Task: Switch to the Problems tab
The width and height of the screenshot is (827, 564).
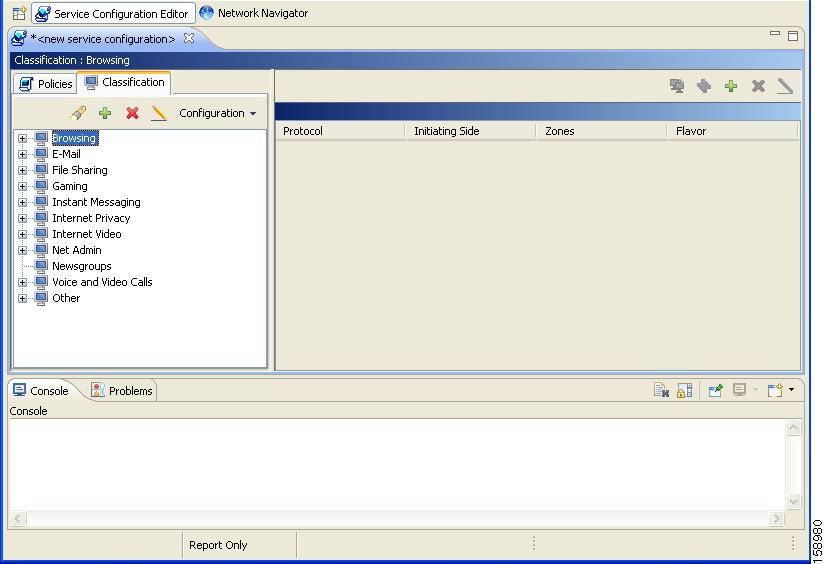Action: click(x=122, y=391)
